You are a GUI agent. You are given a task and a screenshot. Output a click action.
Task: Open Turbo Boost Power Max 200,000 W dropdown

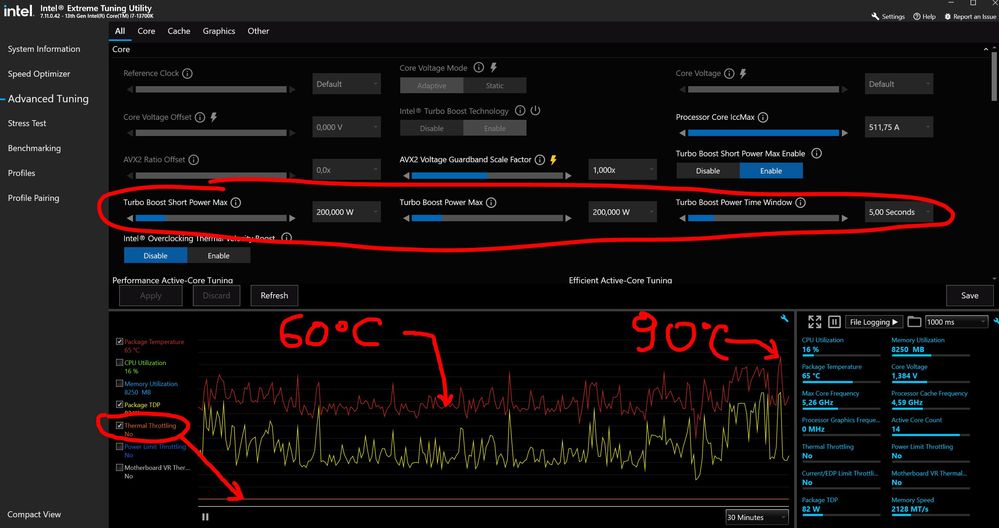[x=622, y=212]
